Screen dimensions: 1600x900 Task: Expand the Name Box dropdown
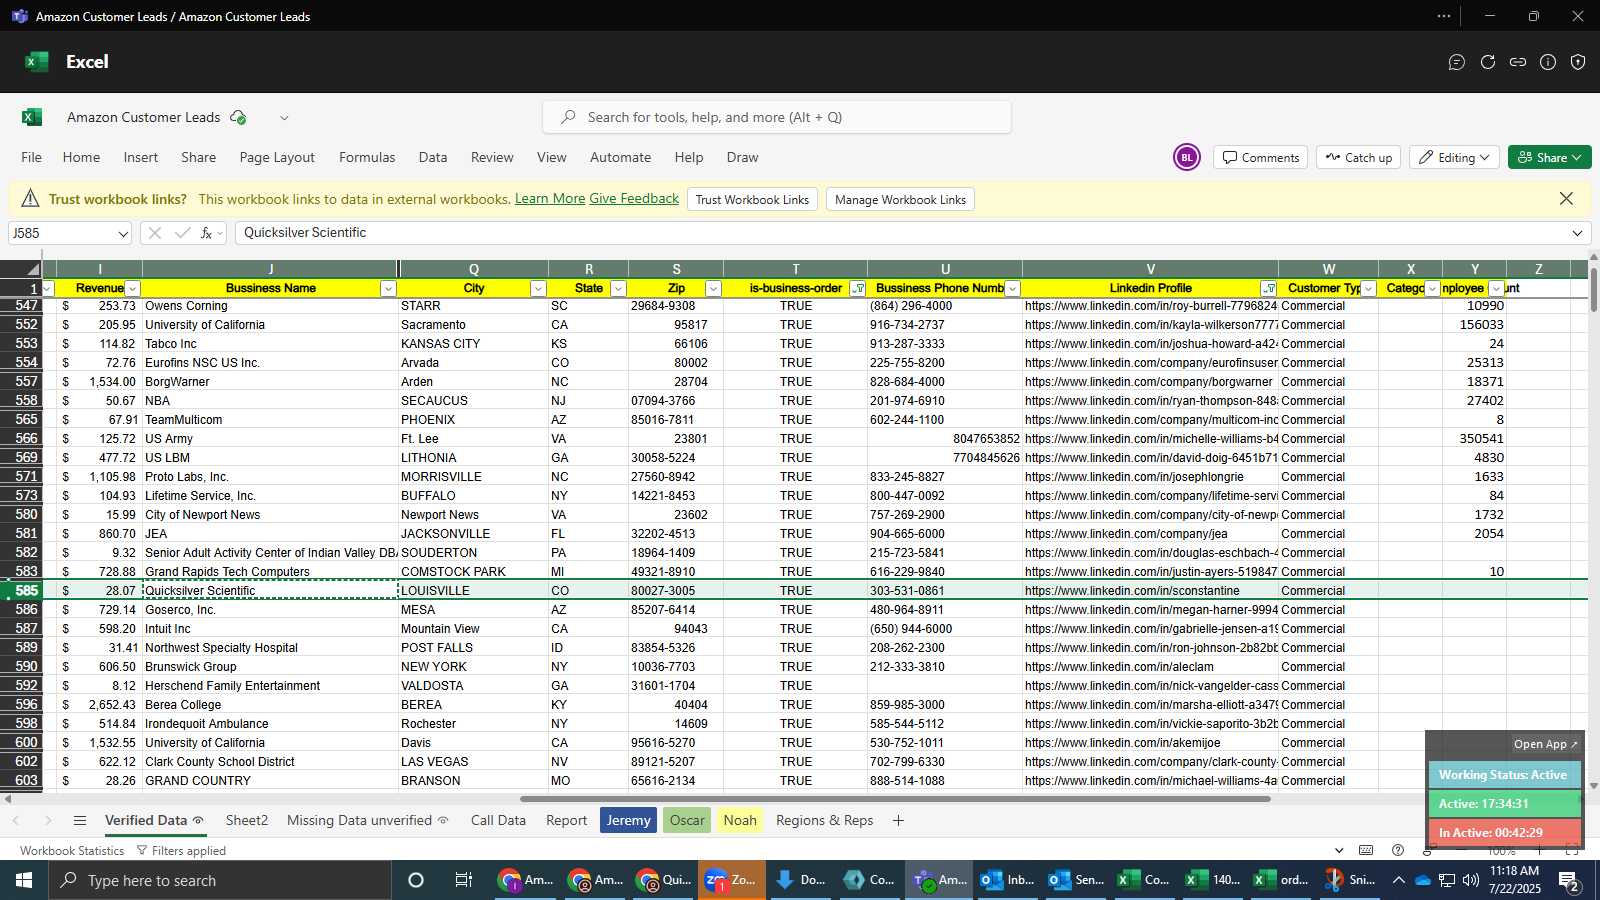tap(123, 234)
